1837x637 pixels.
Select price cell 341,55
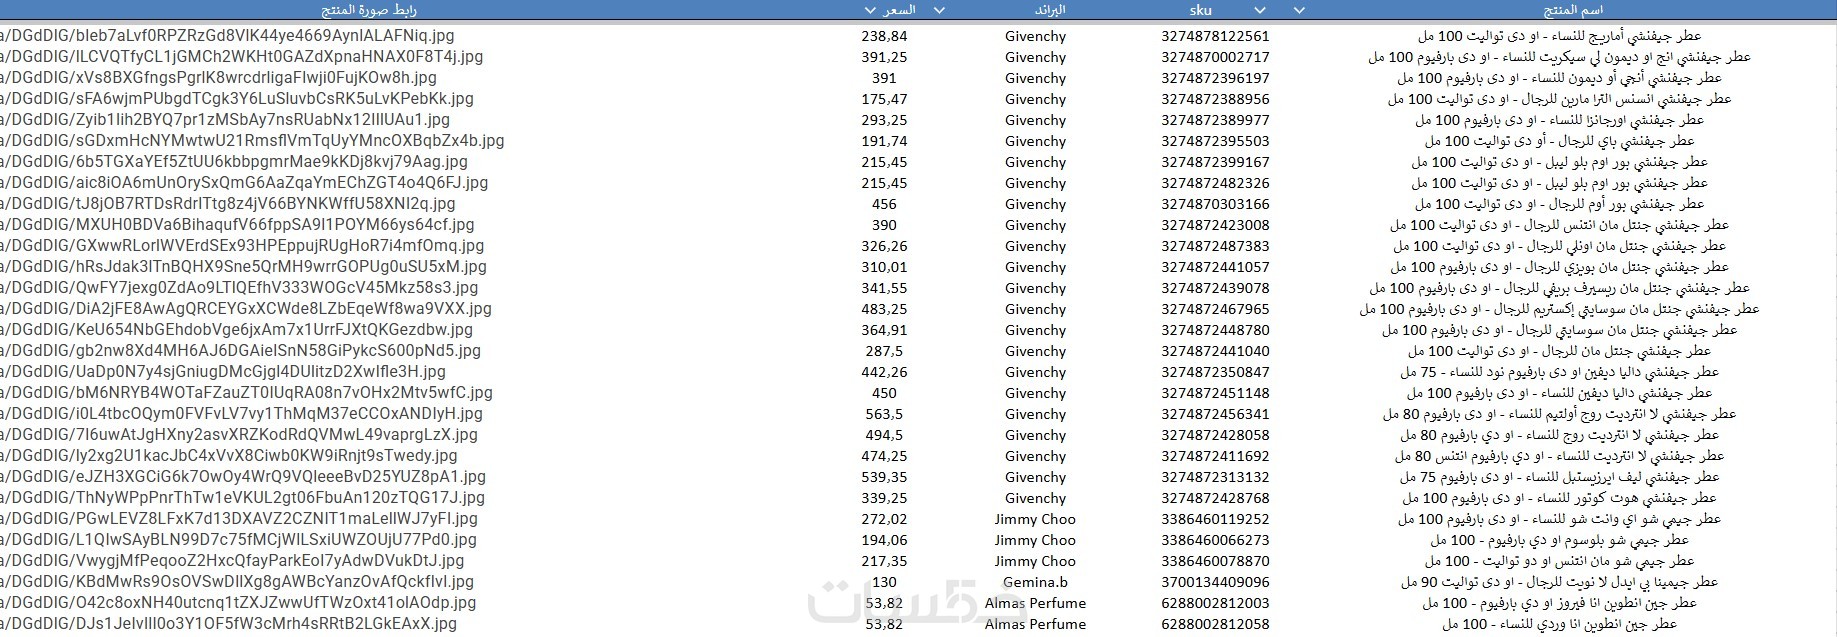(x=884, y=288)
